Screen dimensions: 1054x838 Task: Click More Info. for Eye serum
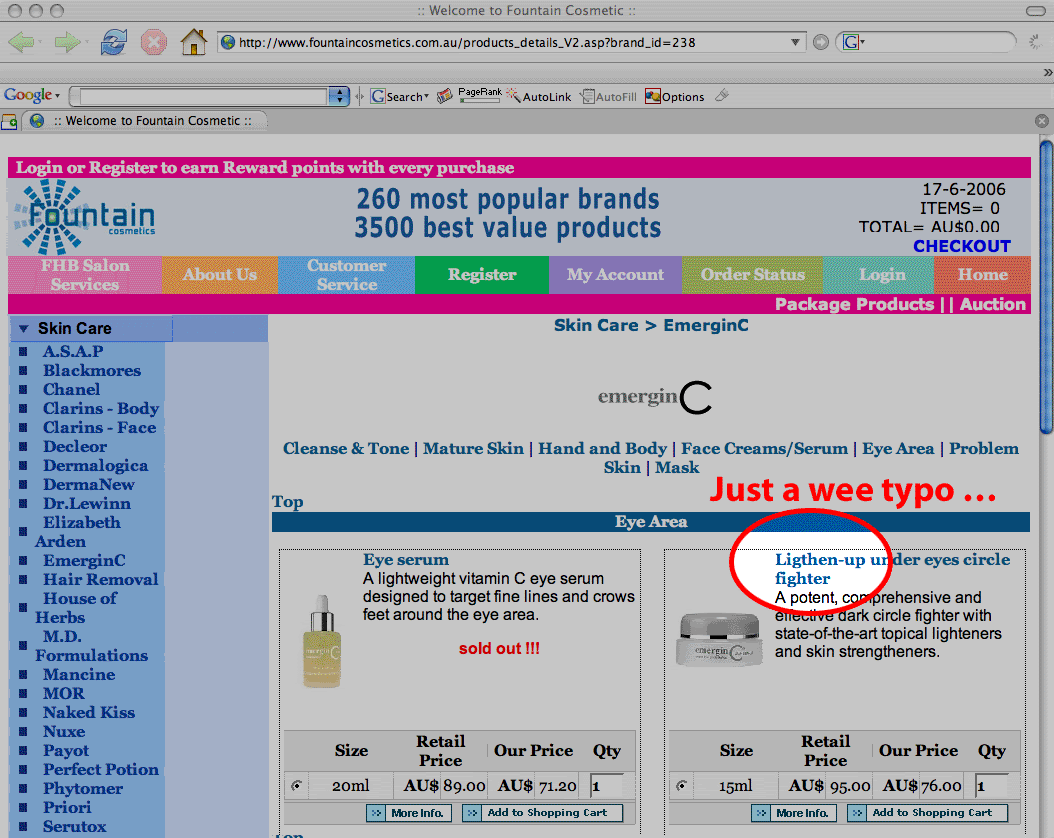point(409,813)
